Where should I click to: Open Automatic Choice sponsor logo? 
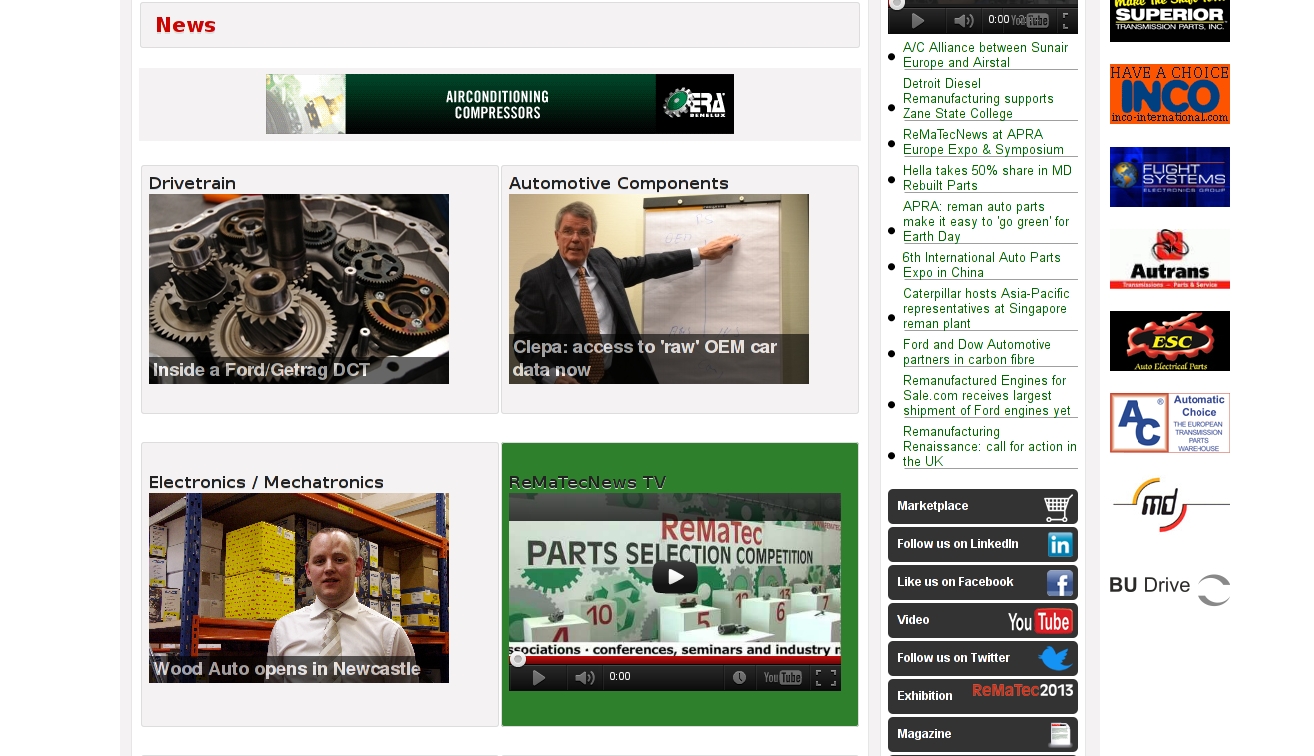pos(1170,423)
